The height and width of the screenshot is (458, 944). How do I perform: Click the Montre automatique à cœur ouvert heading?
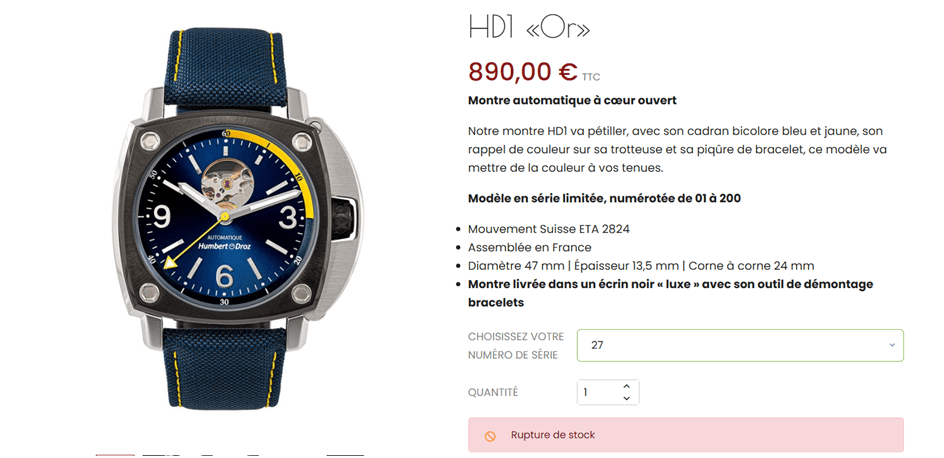(x=573, y=101)
